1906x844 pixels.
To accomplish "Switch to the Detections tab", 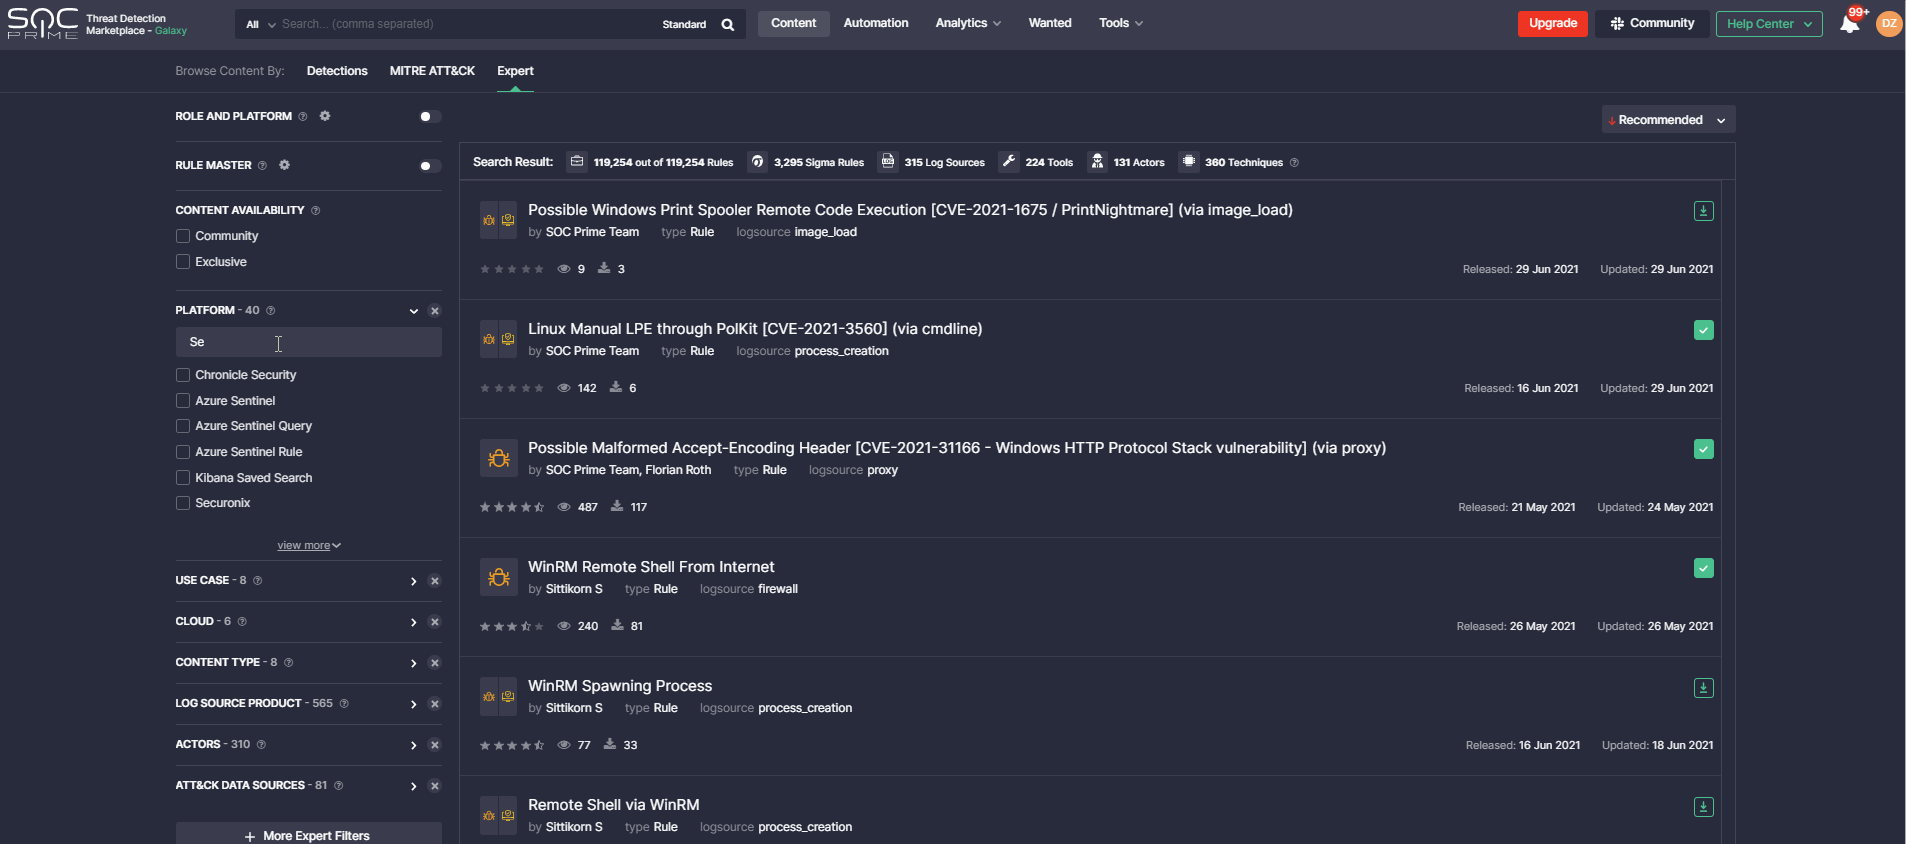I will (x=337, y=71).
